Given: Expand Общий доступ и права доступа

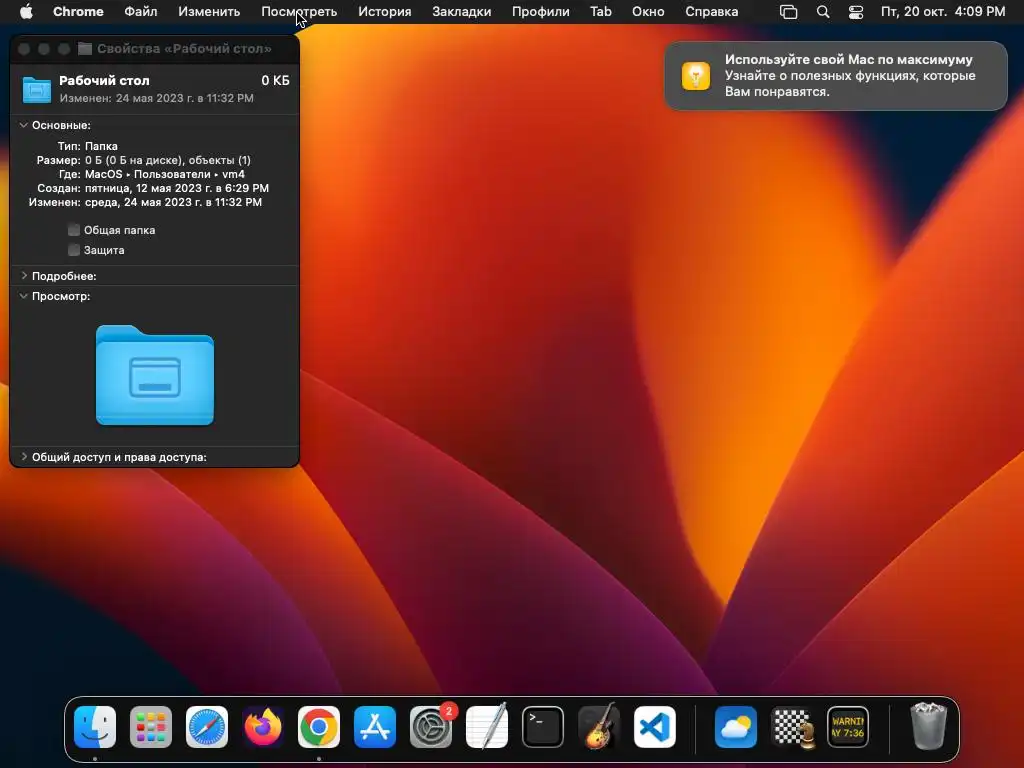Looking at the screenshot, I should point(24,456).
